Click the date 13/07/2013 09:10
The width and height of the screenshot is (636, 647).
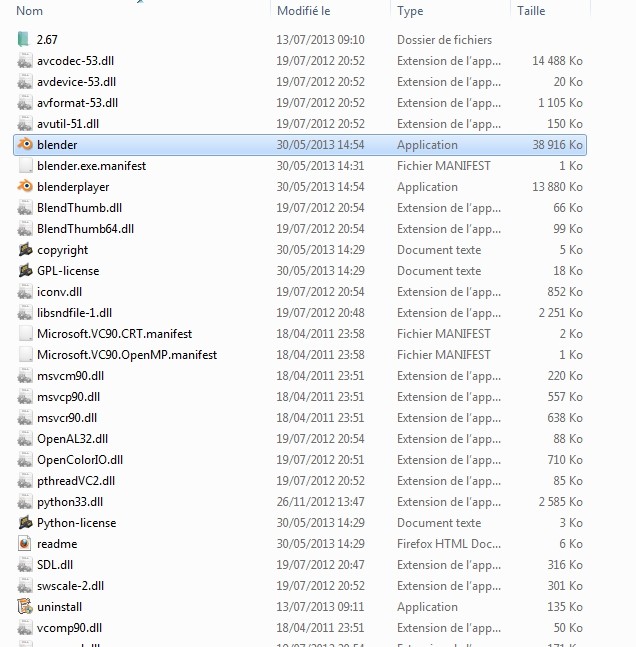(320, 40)
